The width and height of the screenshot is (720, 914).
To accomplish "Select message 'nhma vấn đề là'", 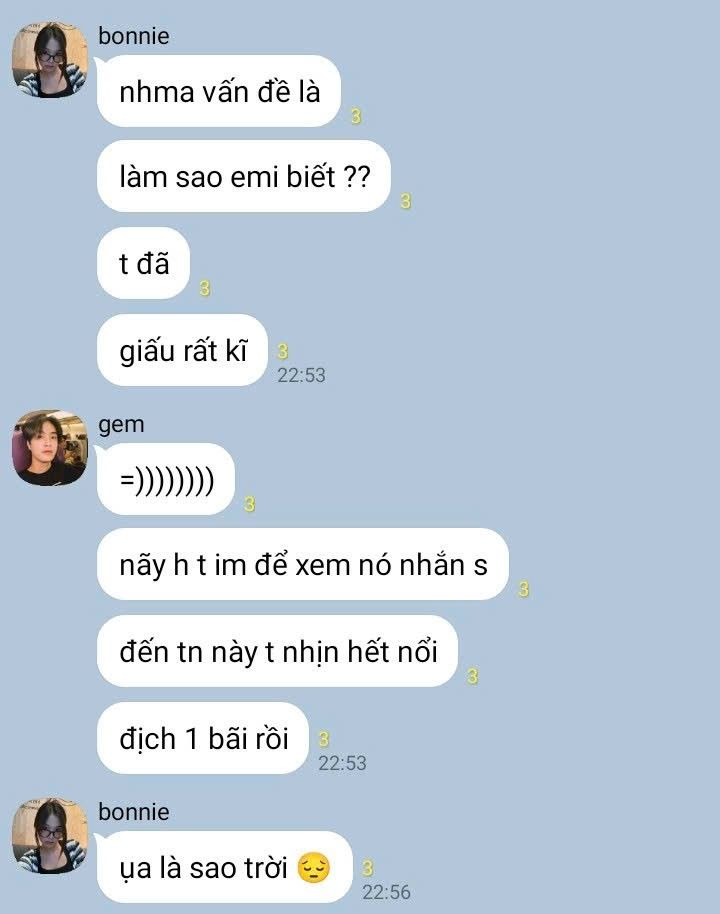I will pos(219,92).
